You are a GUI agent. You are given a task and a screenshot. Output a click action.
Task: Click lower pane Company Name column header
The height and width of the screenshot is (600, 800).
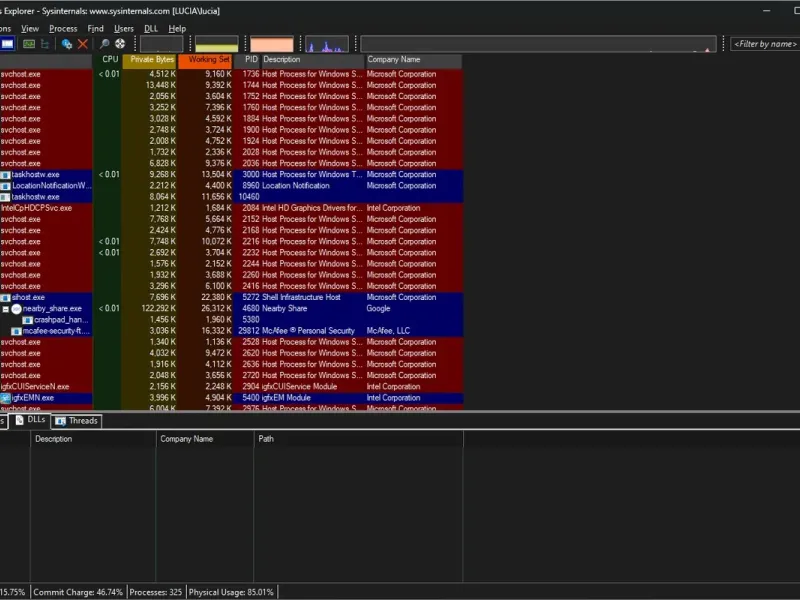pos(205,439)
